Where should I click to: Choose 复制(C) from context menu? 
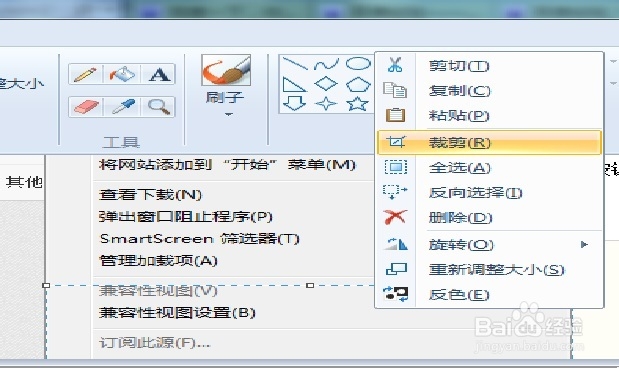490,90
